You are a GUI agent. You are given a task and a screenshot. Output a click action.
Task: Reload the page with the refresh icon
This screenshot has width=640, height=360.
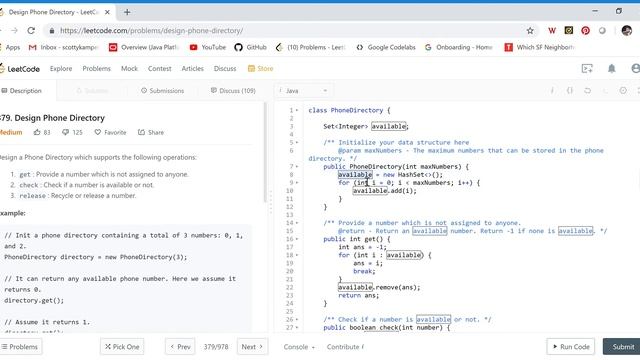point(31,31)
